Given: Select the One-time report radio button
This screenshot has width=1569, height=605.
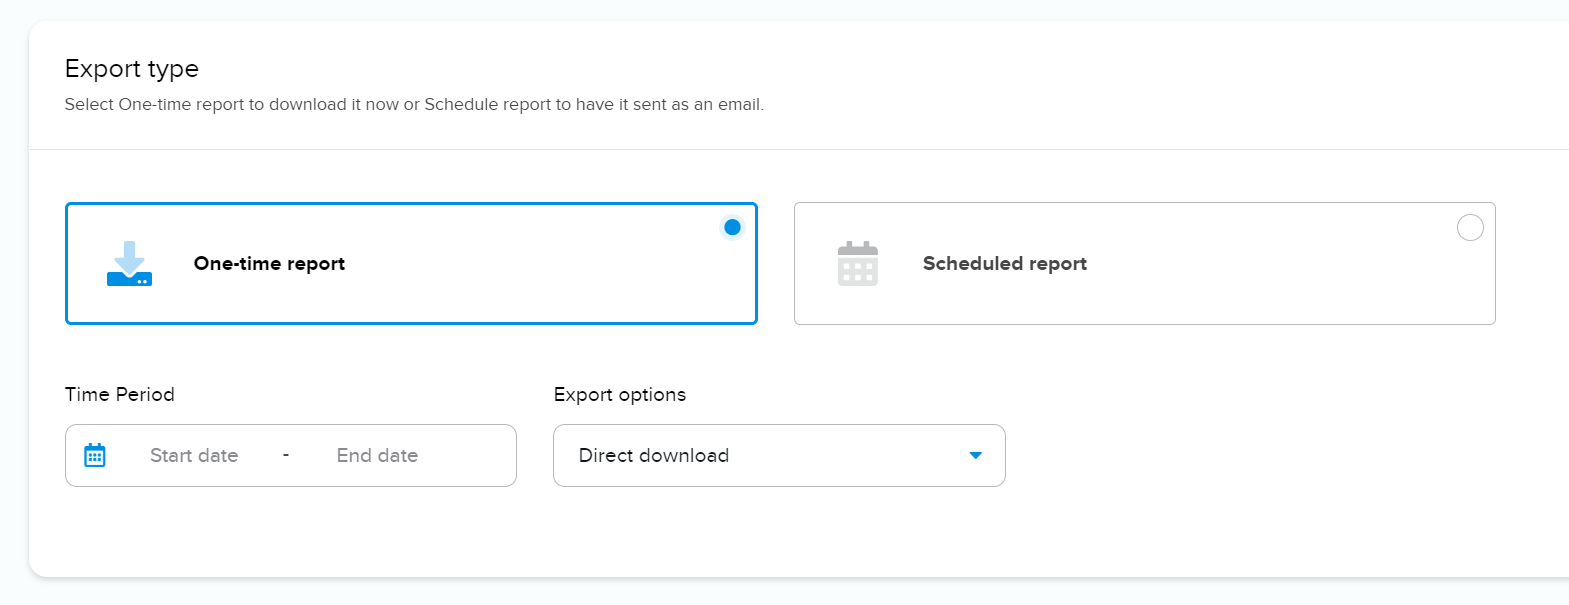Looking at the screenshot, I should point(732,228).
